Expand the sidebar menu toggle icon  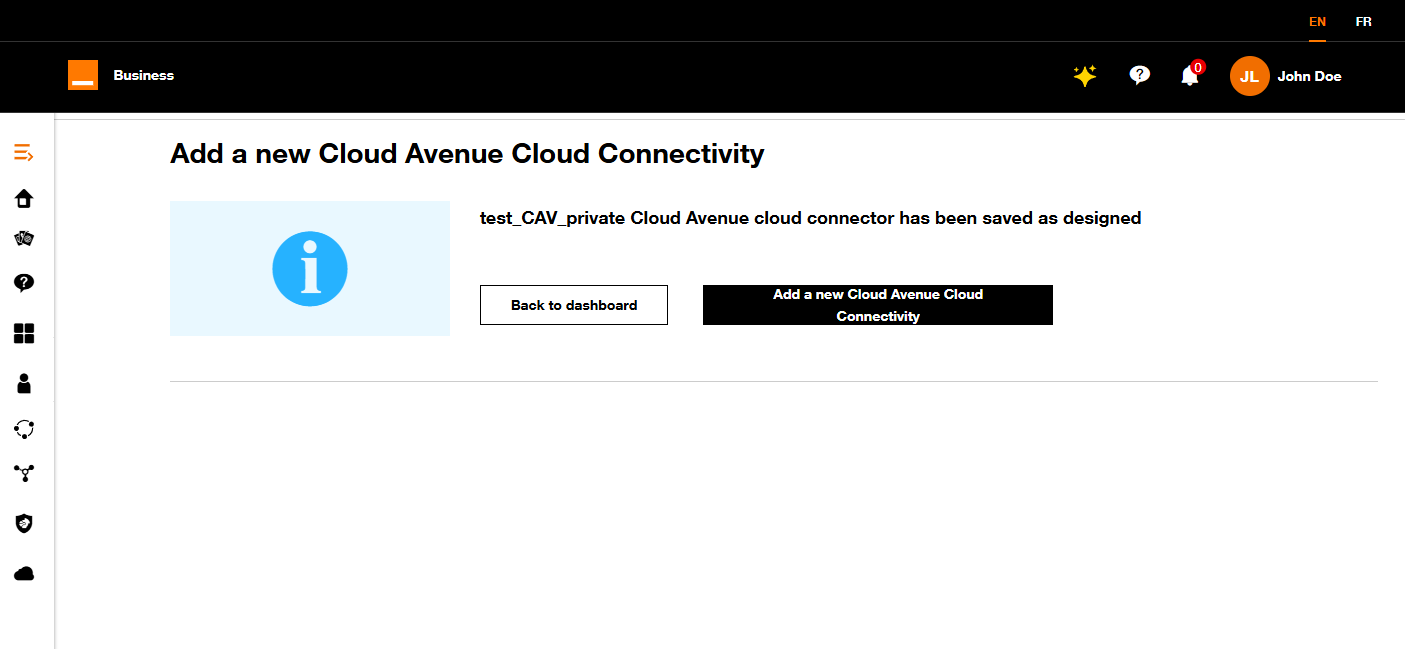click(24, 153)
